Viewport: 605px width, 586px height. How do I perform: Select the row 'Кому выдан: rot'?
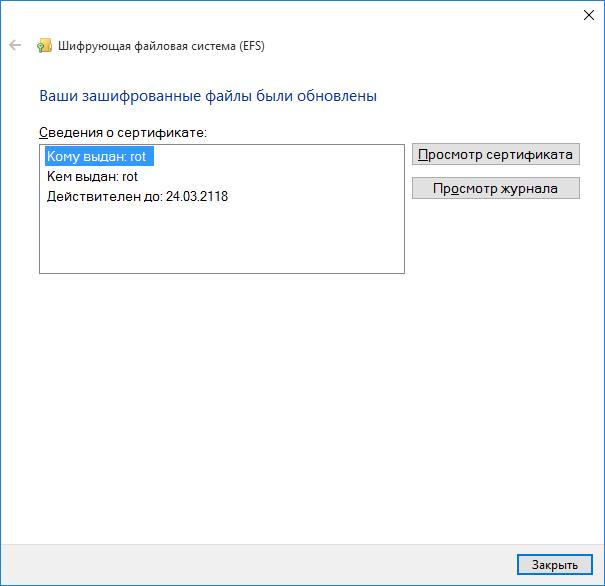point(99,156)
